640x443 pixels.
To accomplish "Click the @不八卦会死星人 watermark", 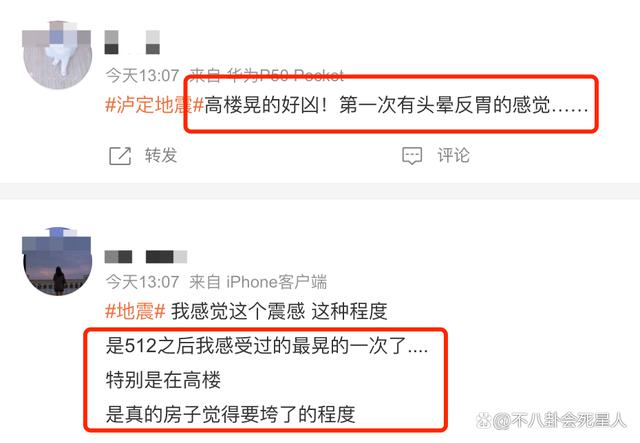I will (551, 420).
